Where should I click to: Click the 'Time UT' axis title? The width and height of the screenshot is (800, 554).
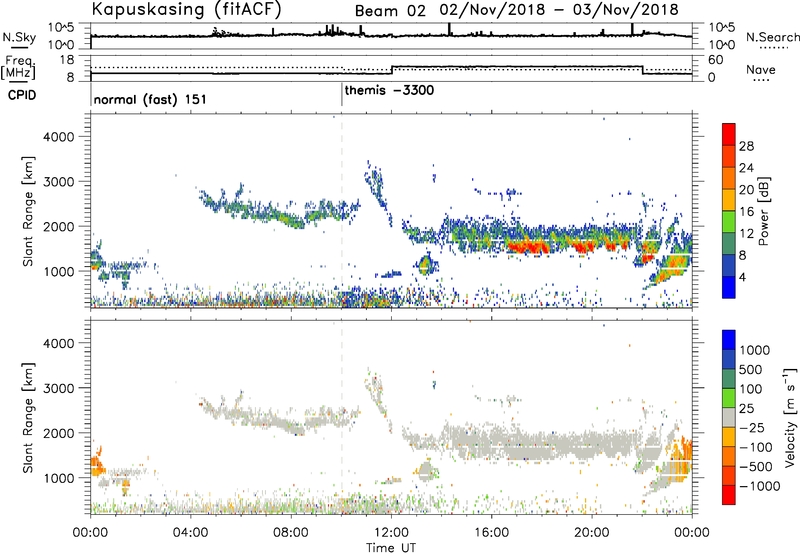click(391, 547)
